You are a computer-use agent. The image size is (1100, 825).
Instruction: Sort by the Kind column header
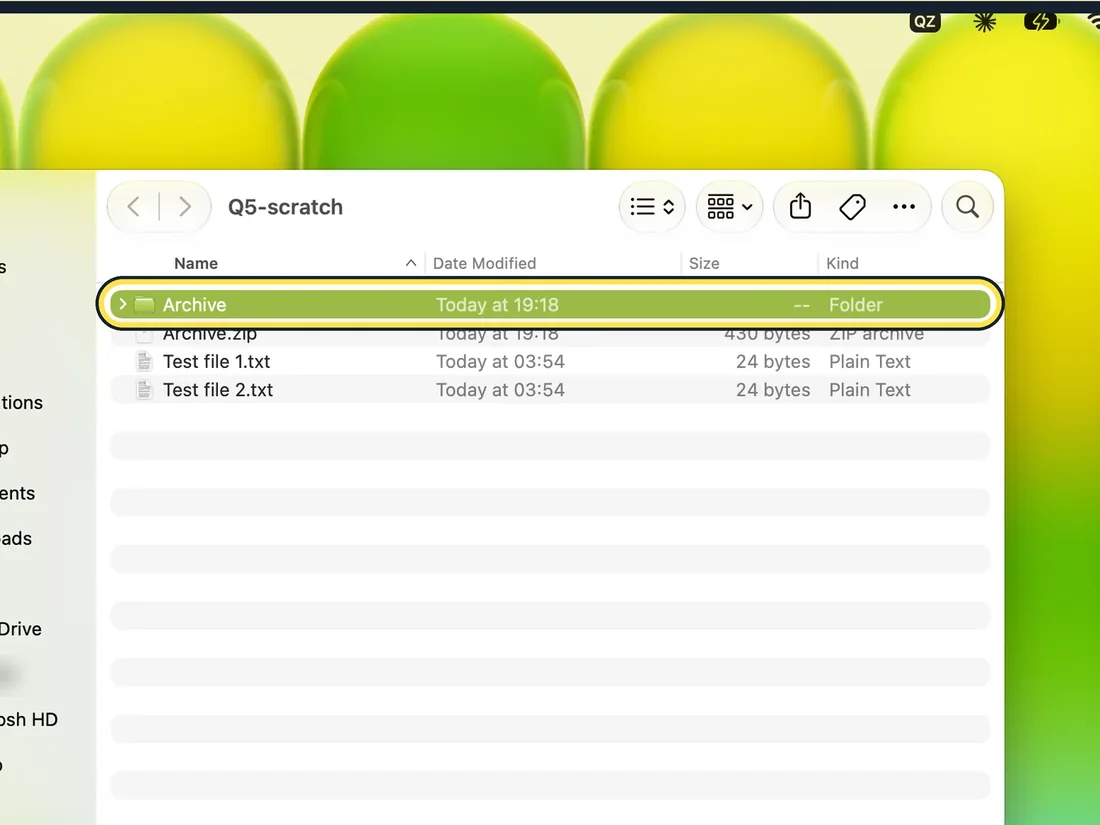click(x=842, y=263)
